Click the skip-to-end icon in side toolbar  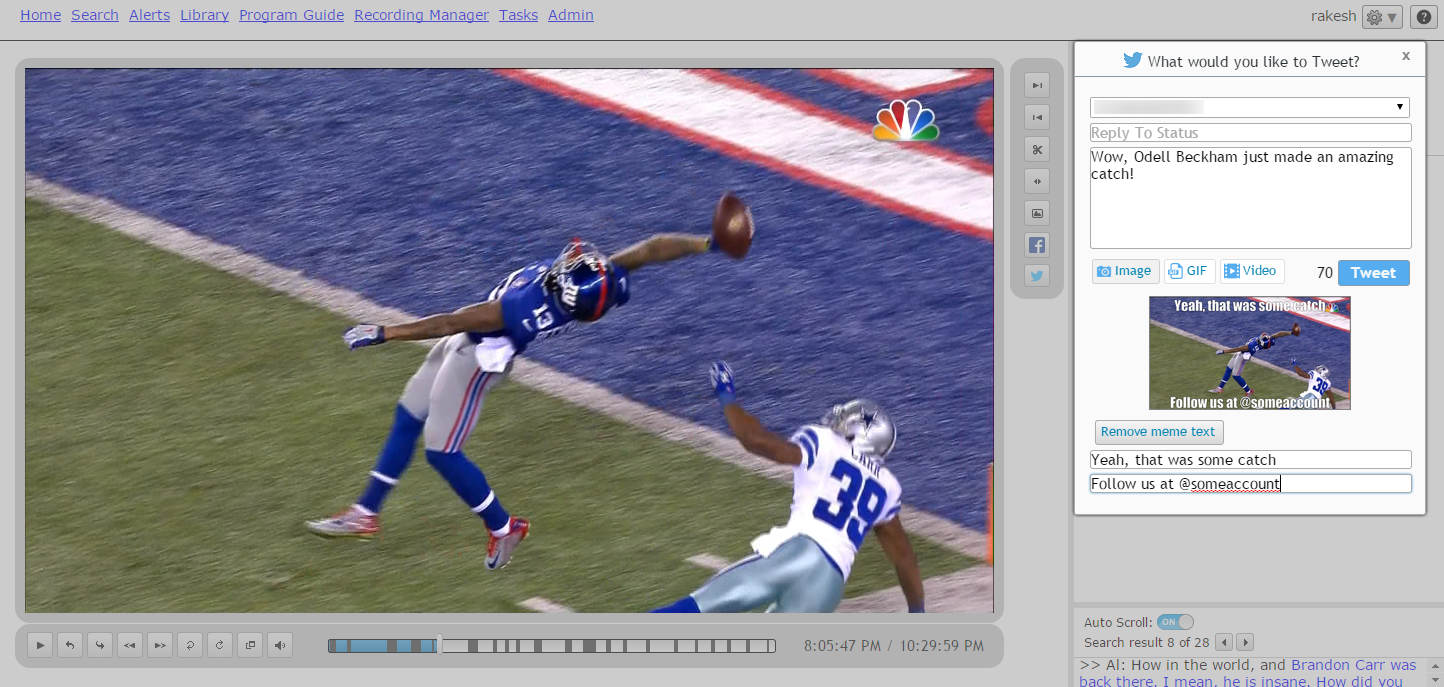tap(1037, 86)
